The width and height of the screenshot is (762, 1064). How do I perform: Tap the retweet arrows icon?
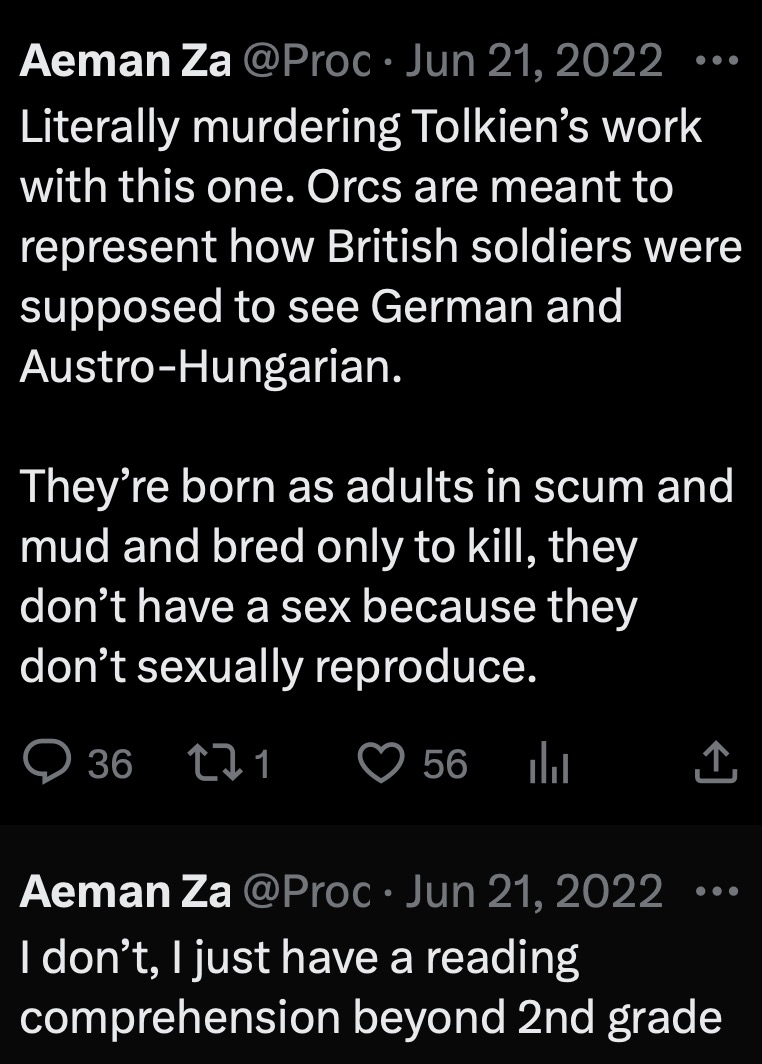pyautogui.click(x=212, y=764)
